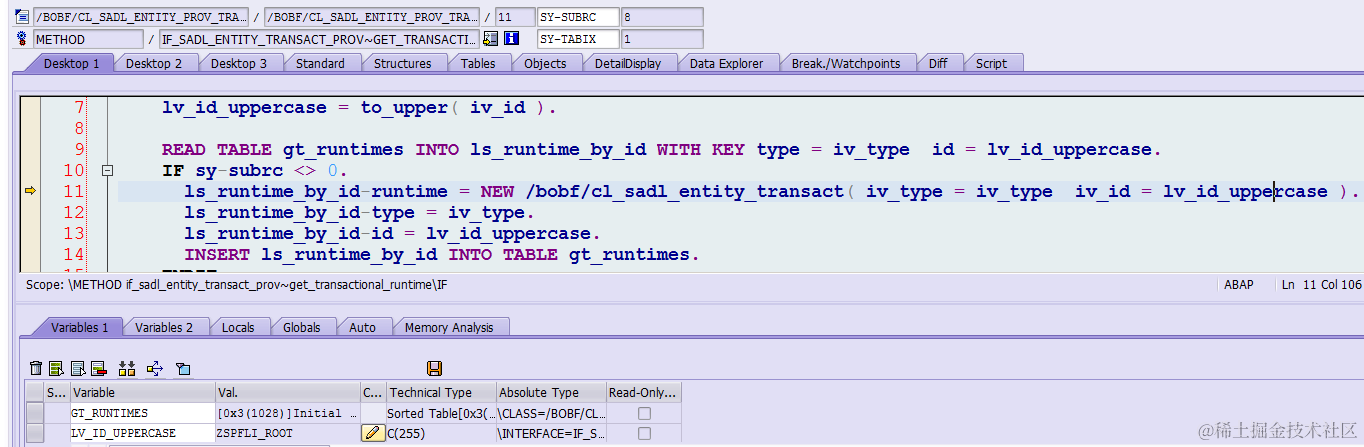The width and height of the screenshot is (1364, 447).
Task: Open the Standard tab
Action: click(x=320, y=63)
